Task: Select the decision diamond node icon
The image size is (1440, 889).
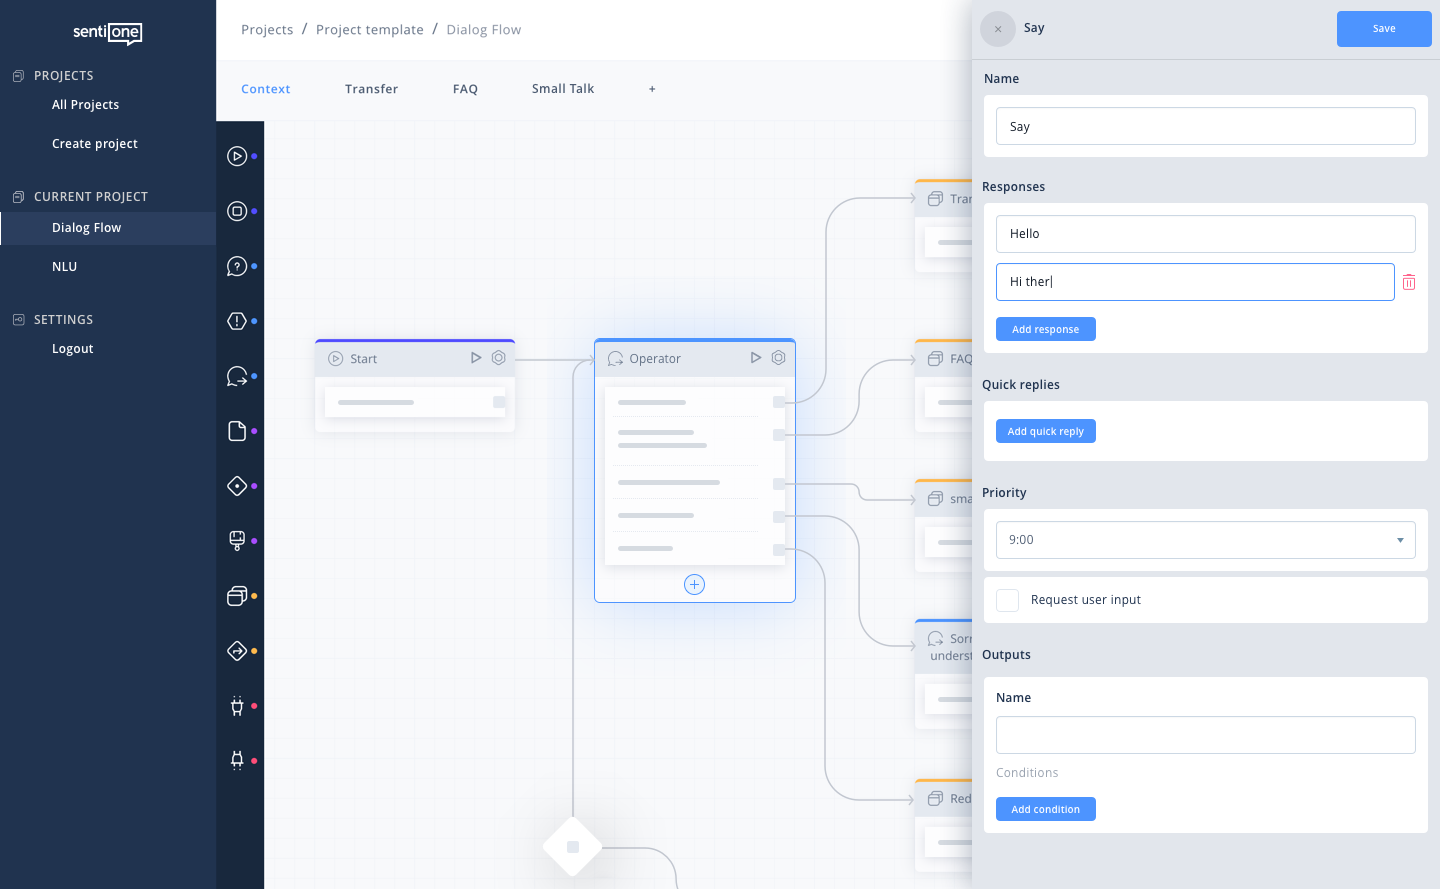Action: [239, 486]
